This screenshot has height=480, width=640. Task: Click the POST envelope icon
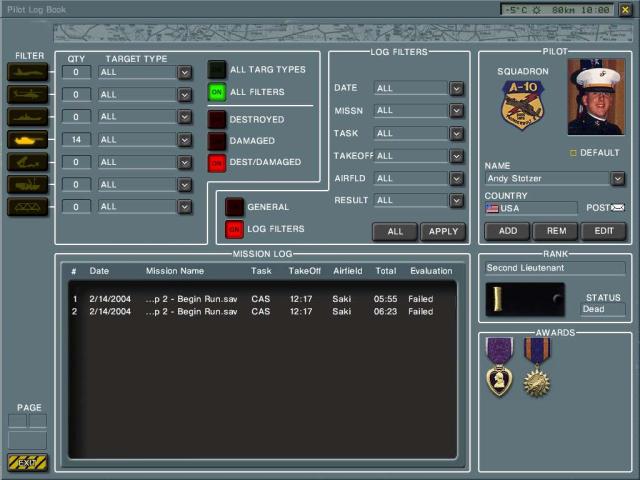point(617,208)
